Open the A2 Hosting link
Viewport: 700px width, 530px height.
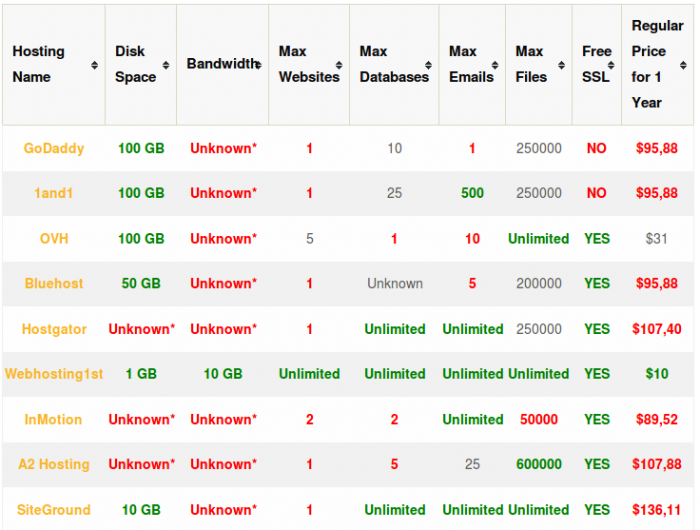54,464
